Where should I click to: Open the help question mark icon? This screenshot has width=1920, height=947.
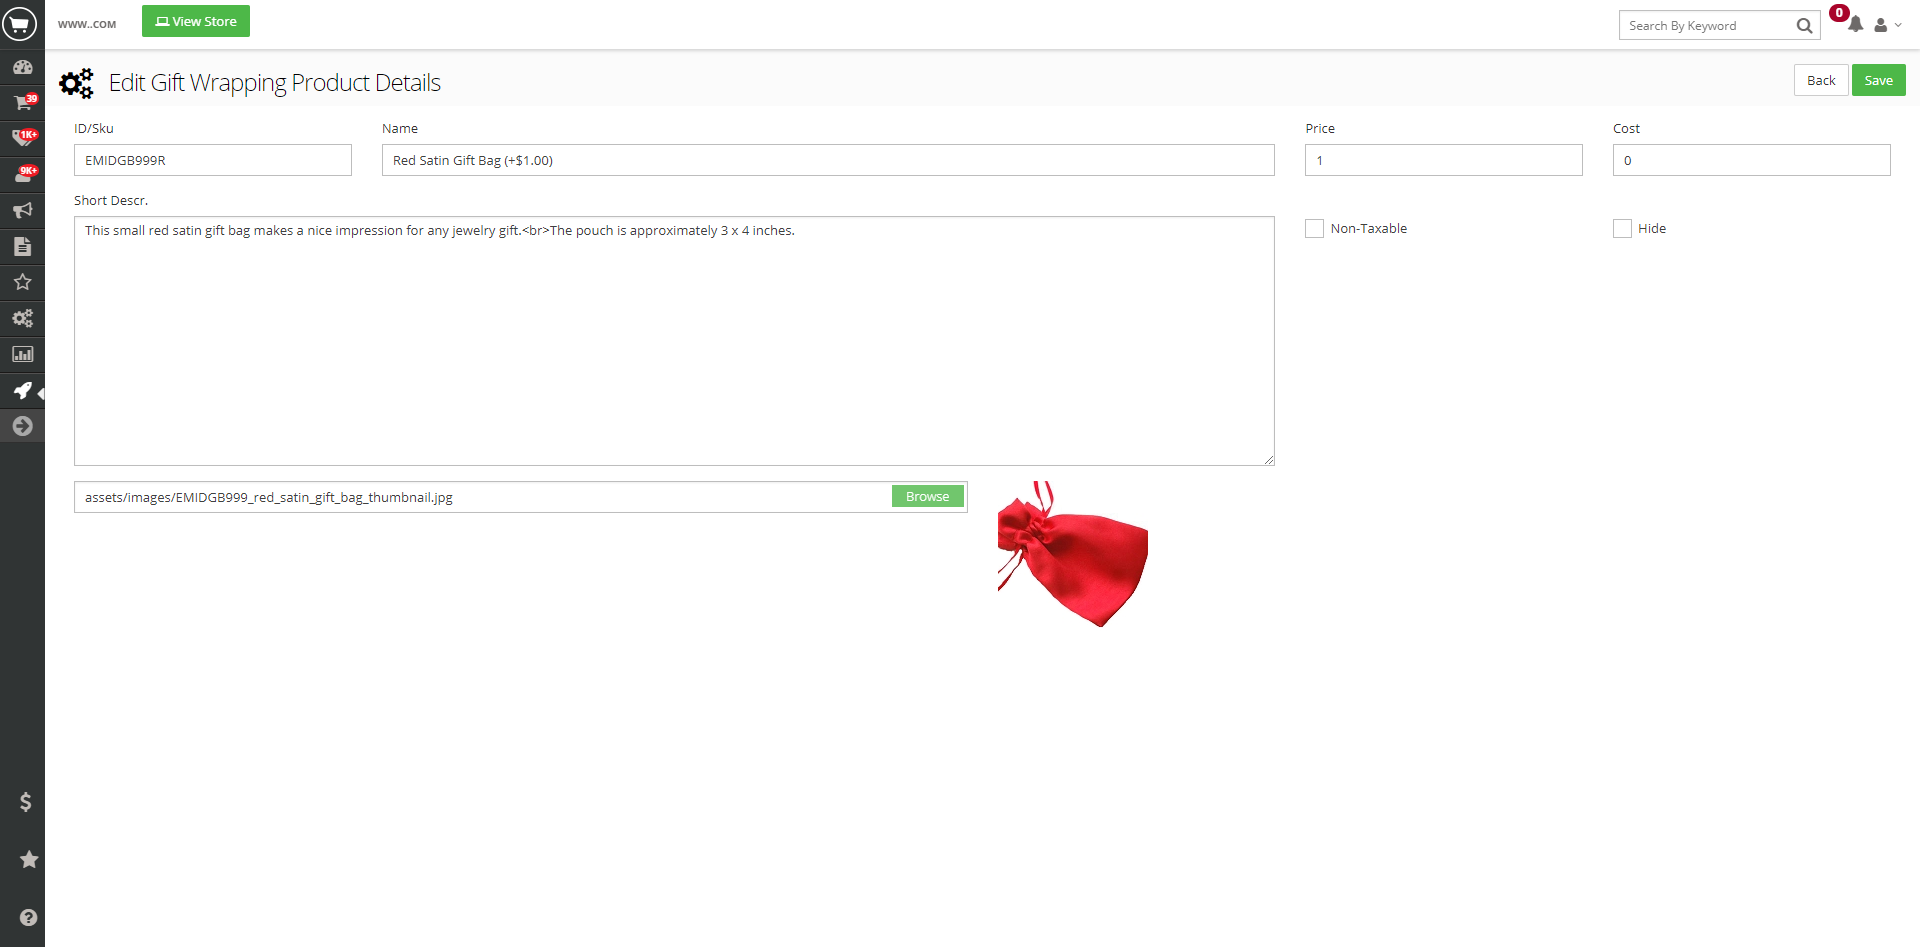28,917
